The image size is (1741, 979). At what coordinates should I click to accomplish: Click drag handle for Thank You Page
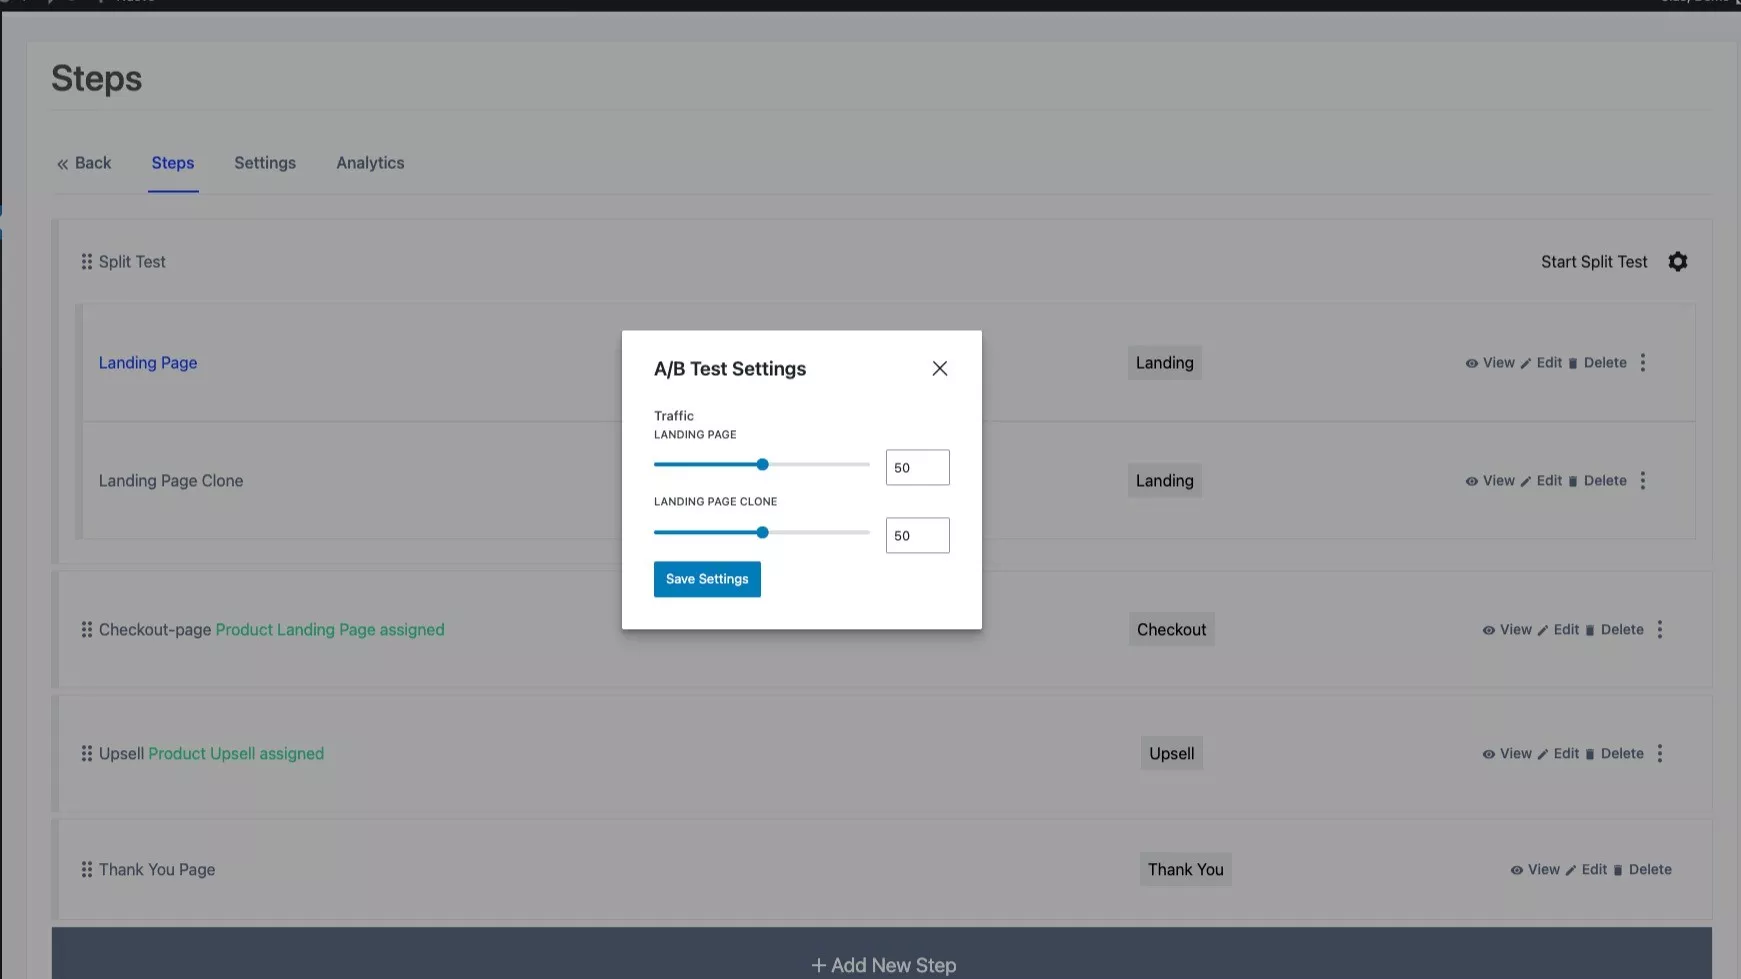coord(87,870)
